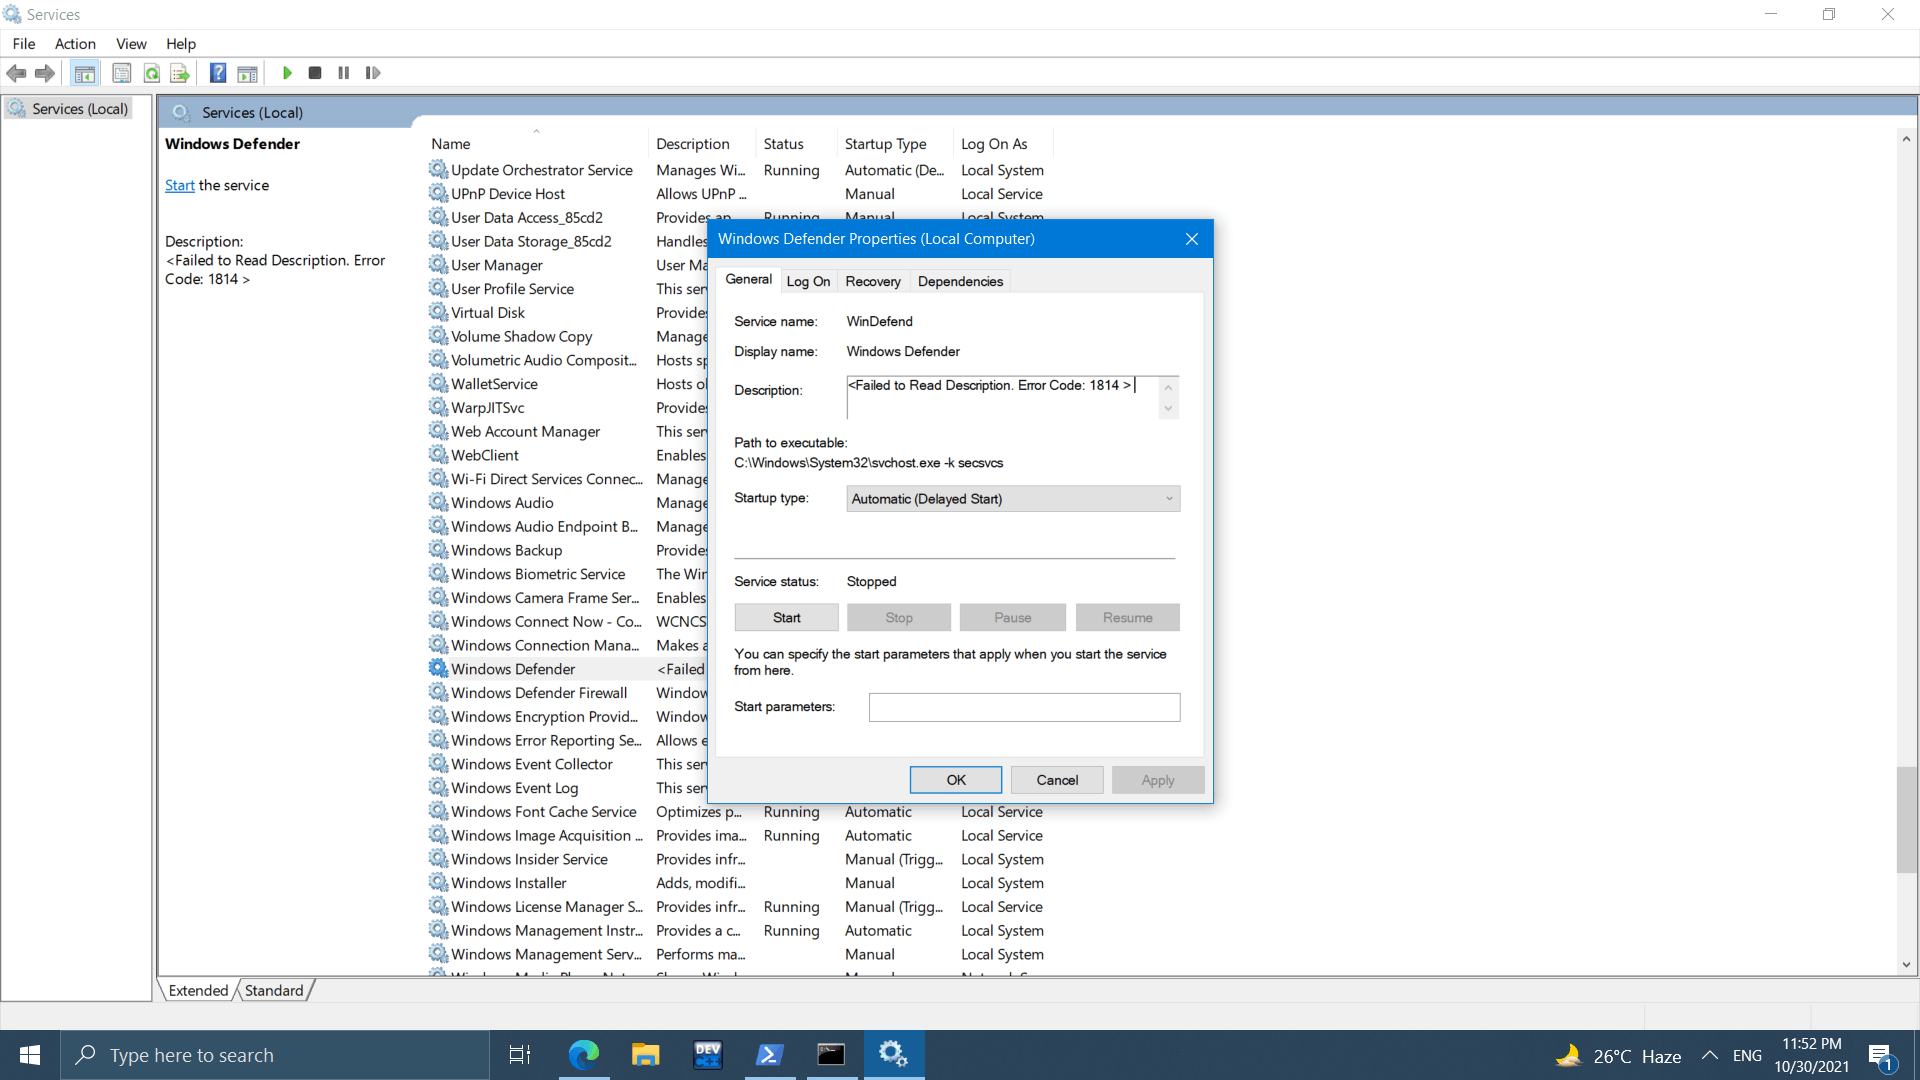The width and height of the screenshot is (1920, 1080).
Task: Click inside the Start parameters field
Action: [x=1023, y=707]
